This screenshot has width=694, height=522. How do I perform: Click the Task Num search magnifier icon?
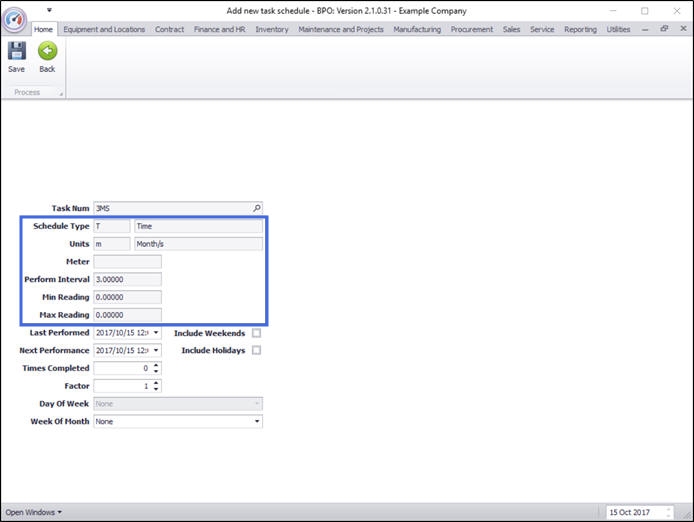pyautogui.click(x=257, y=208)
